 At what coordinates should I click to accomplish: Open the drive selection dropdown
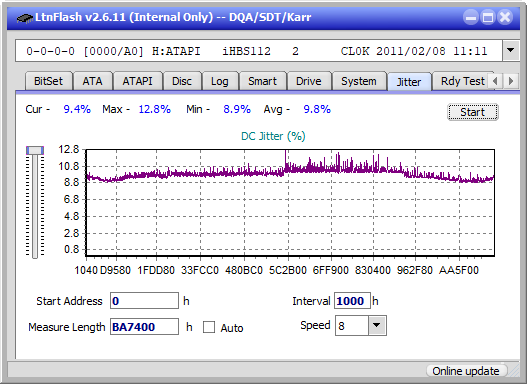click(x=511, y=51)
